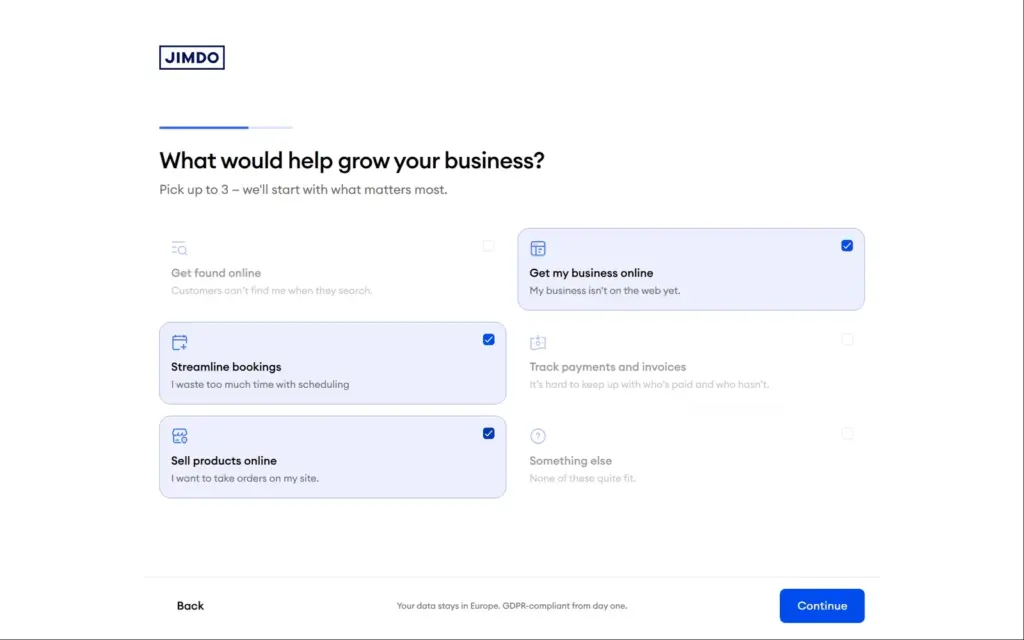Click the Get found online search icon
Screen dimensions: 1024x640
179,248
